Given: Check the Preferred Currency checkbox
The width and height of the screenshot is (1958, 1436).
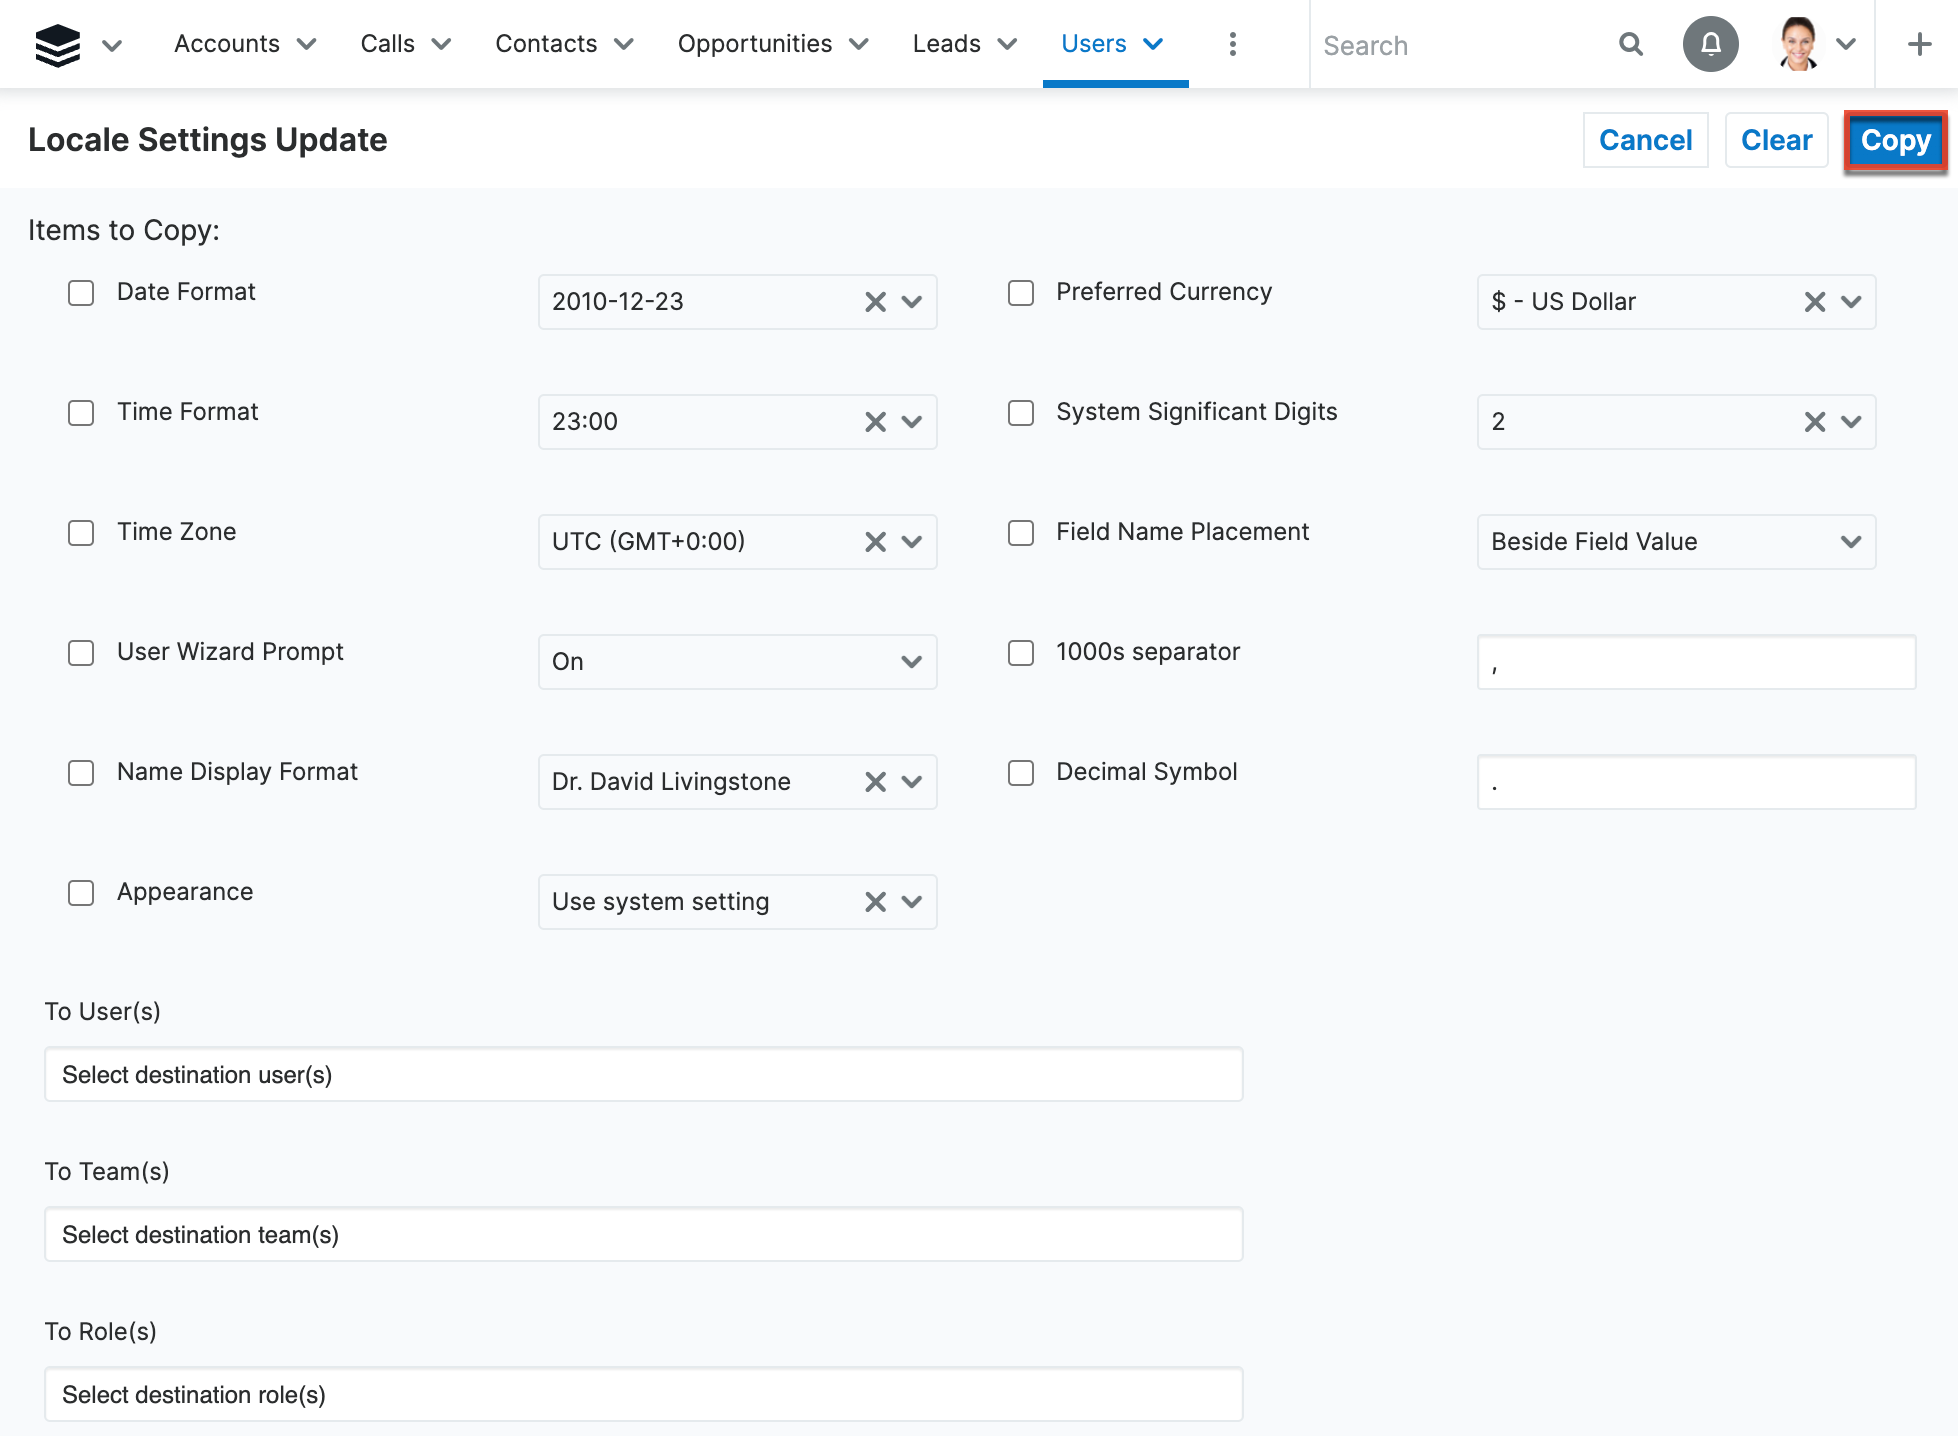Looking at the screenshot, I should click(1020, 293).
